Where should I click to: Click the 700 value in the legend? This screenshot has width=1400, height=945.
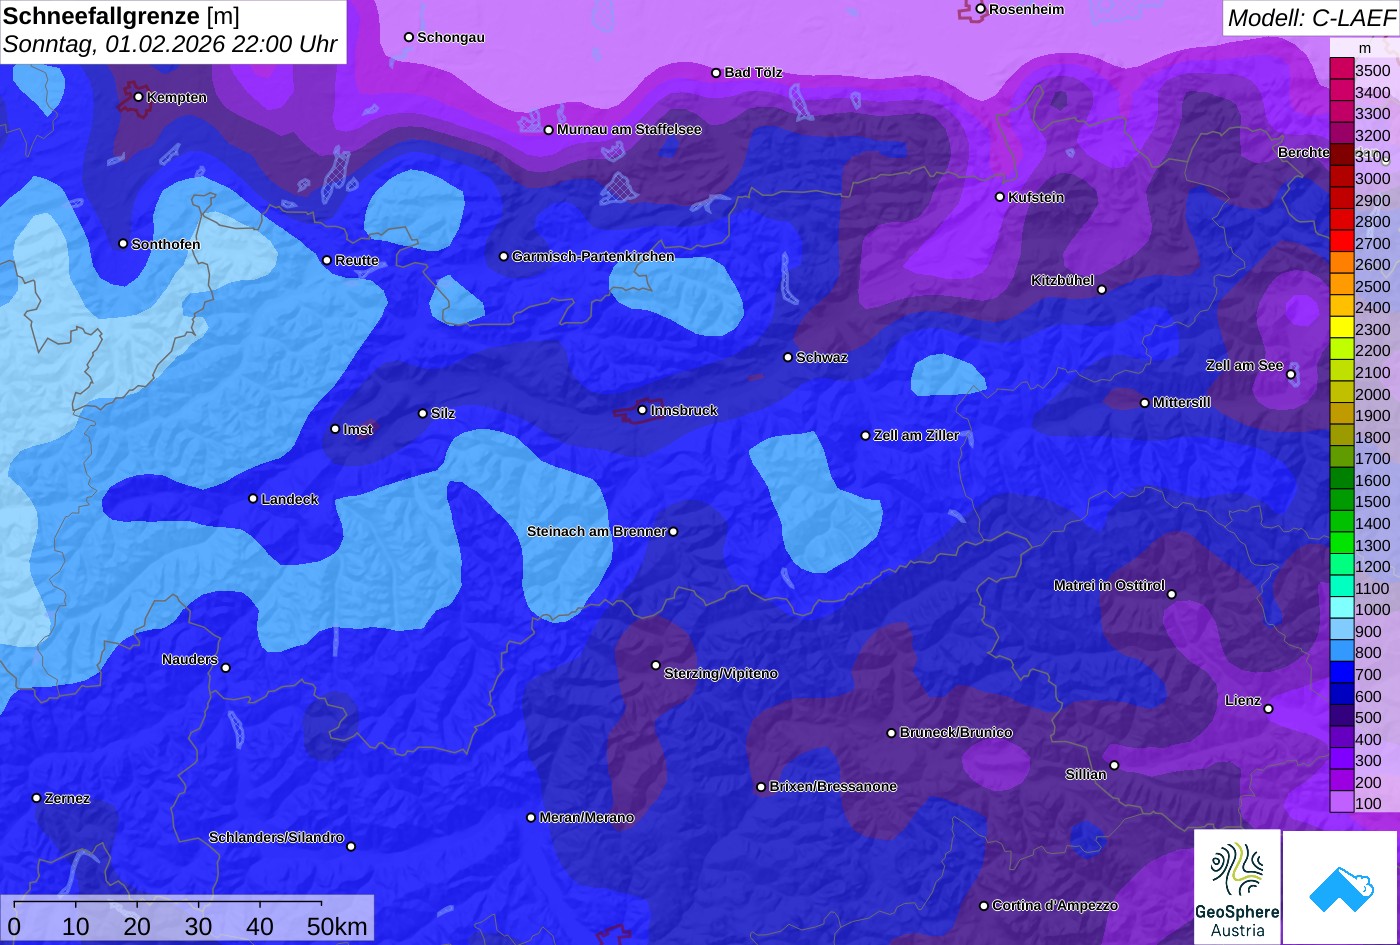[x=1368, y=674]
